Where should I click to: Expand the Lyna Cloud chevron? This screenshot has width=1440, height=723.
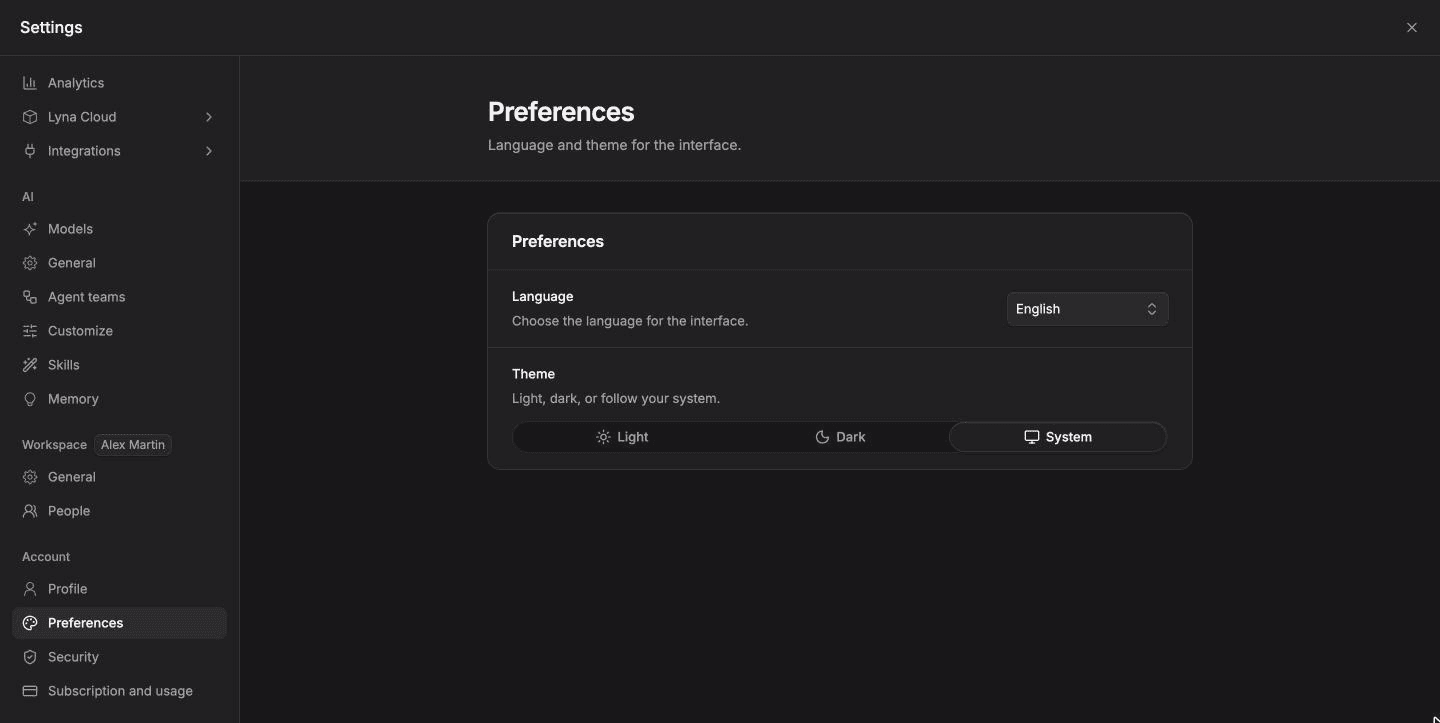pyautogui.click(x=209, y=117)
